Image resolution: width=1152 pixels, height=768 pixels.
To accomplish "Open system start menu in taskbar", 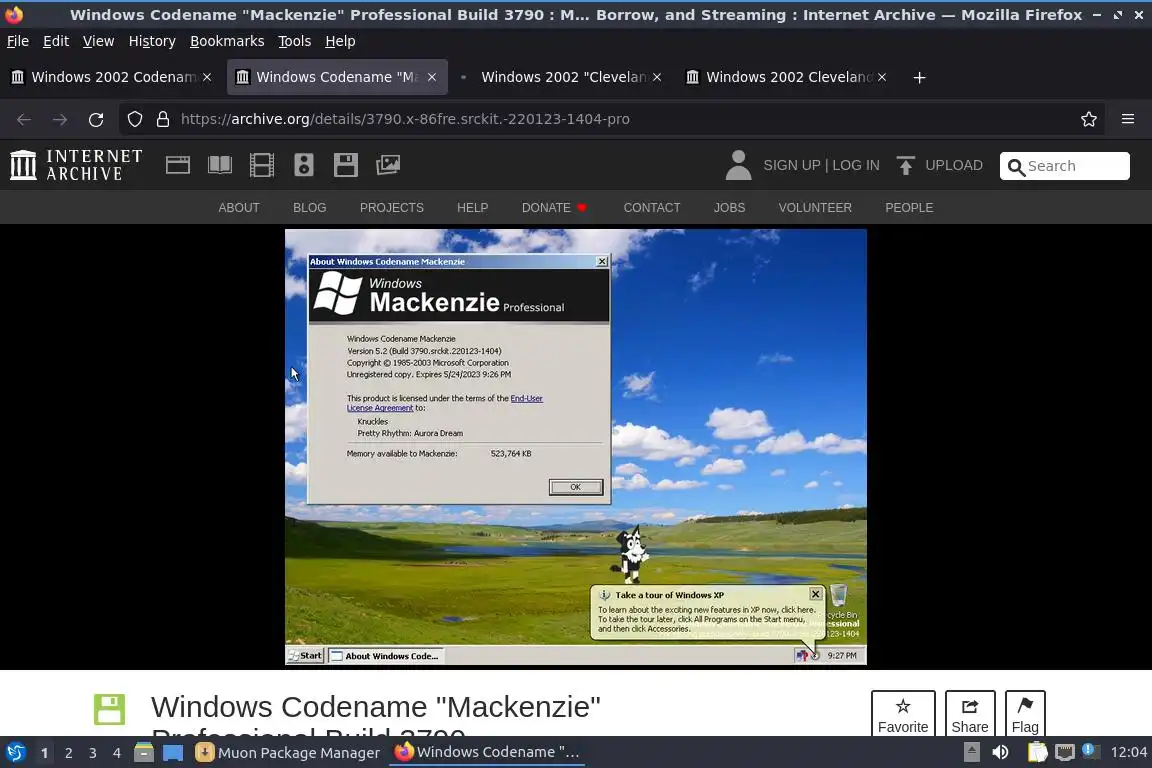I will click(16, 753).
